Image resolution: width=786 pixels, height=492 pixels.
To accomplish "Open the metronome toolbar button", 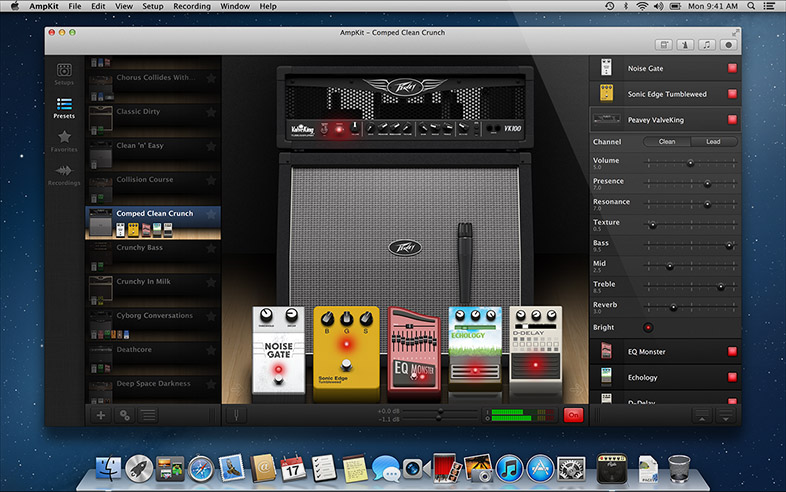I will pyautogui.click(x=685, y=45).
